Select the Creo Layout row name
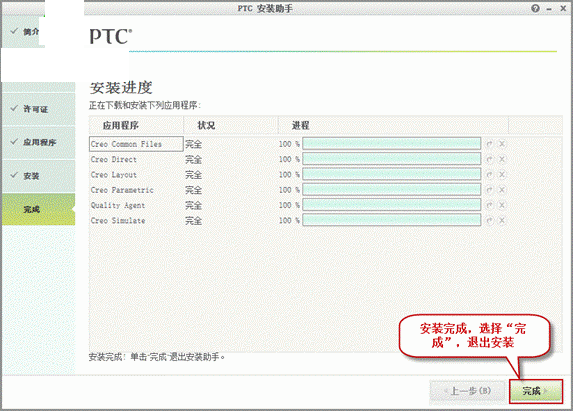573x411 pixels. pyautogui.click(x=114, y=175)
